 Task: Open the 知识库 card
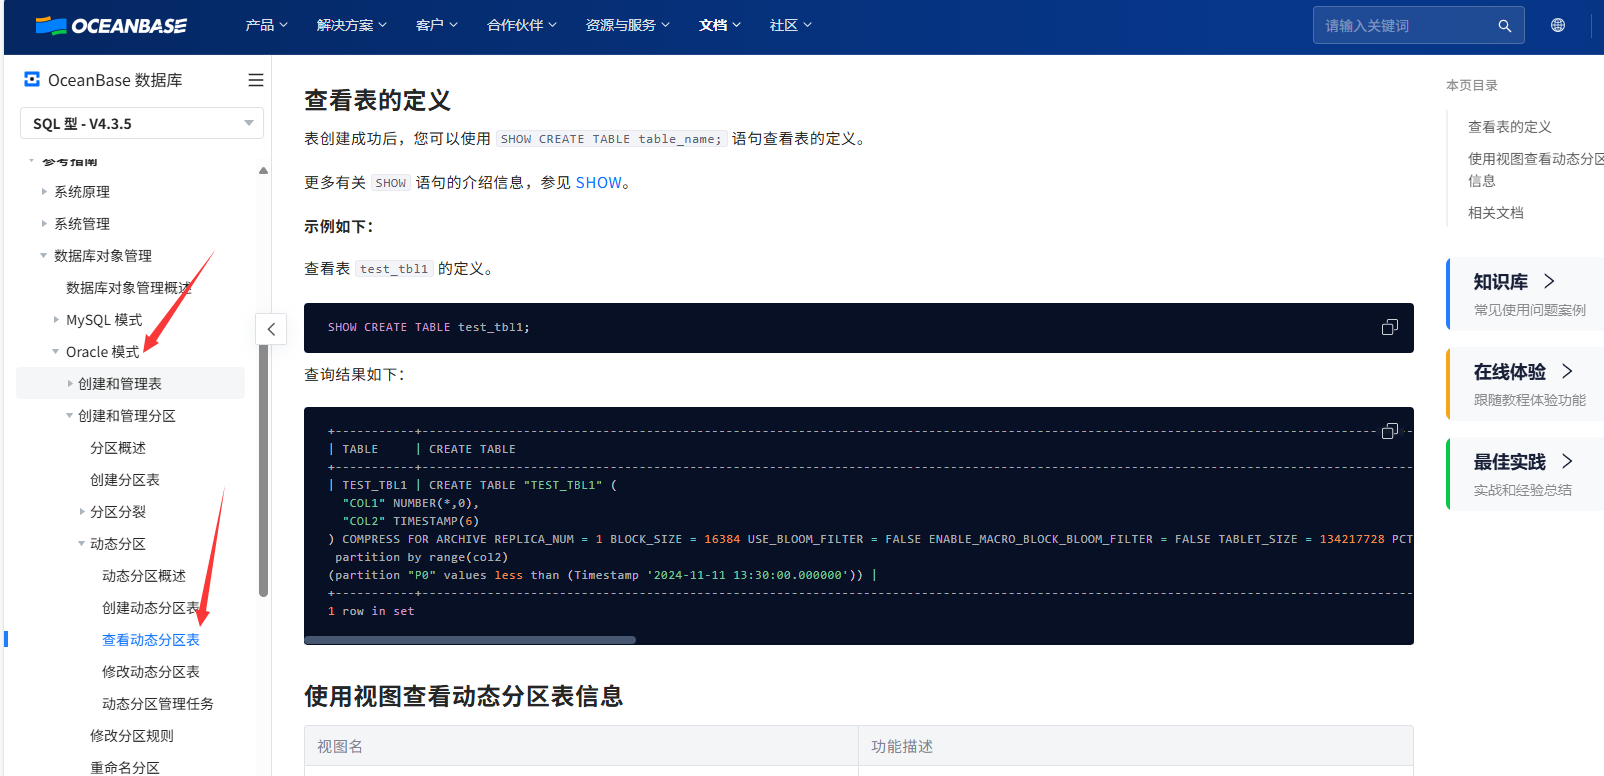click(1526, 294)
